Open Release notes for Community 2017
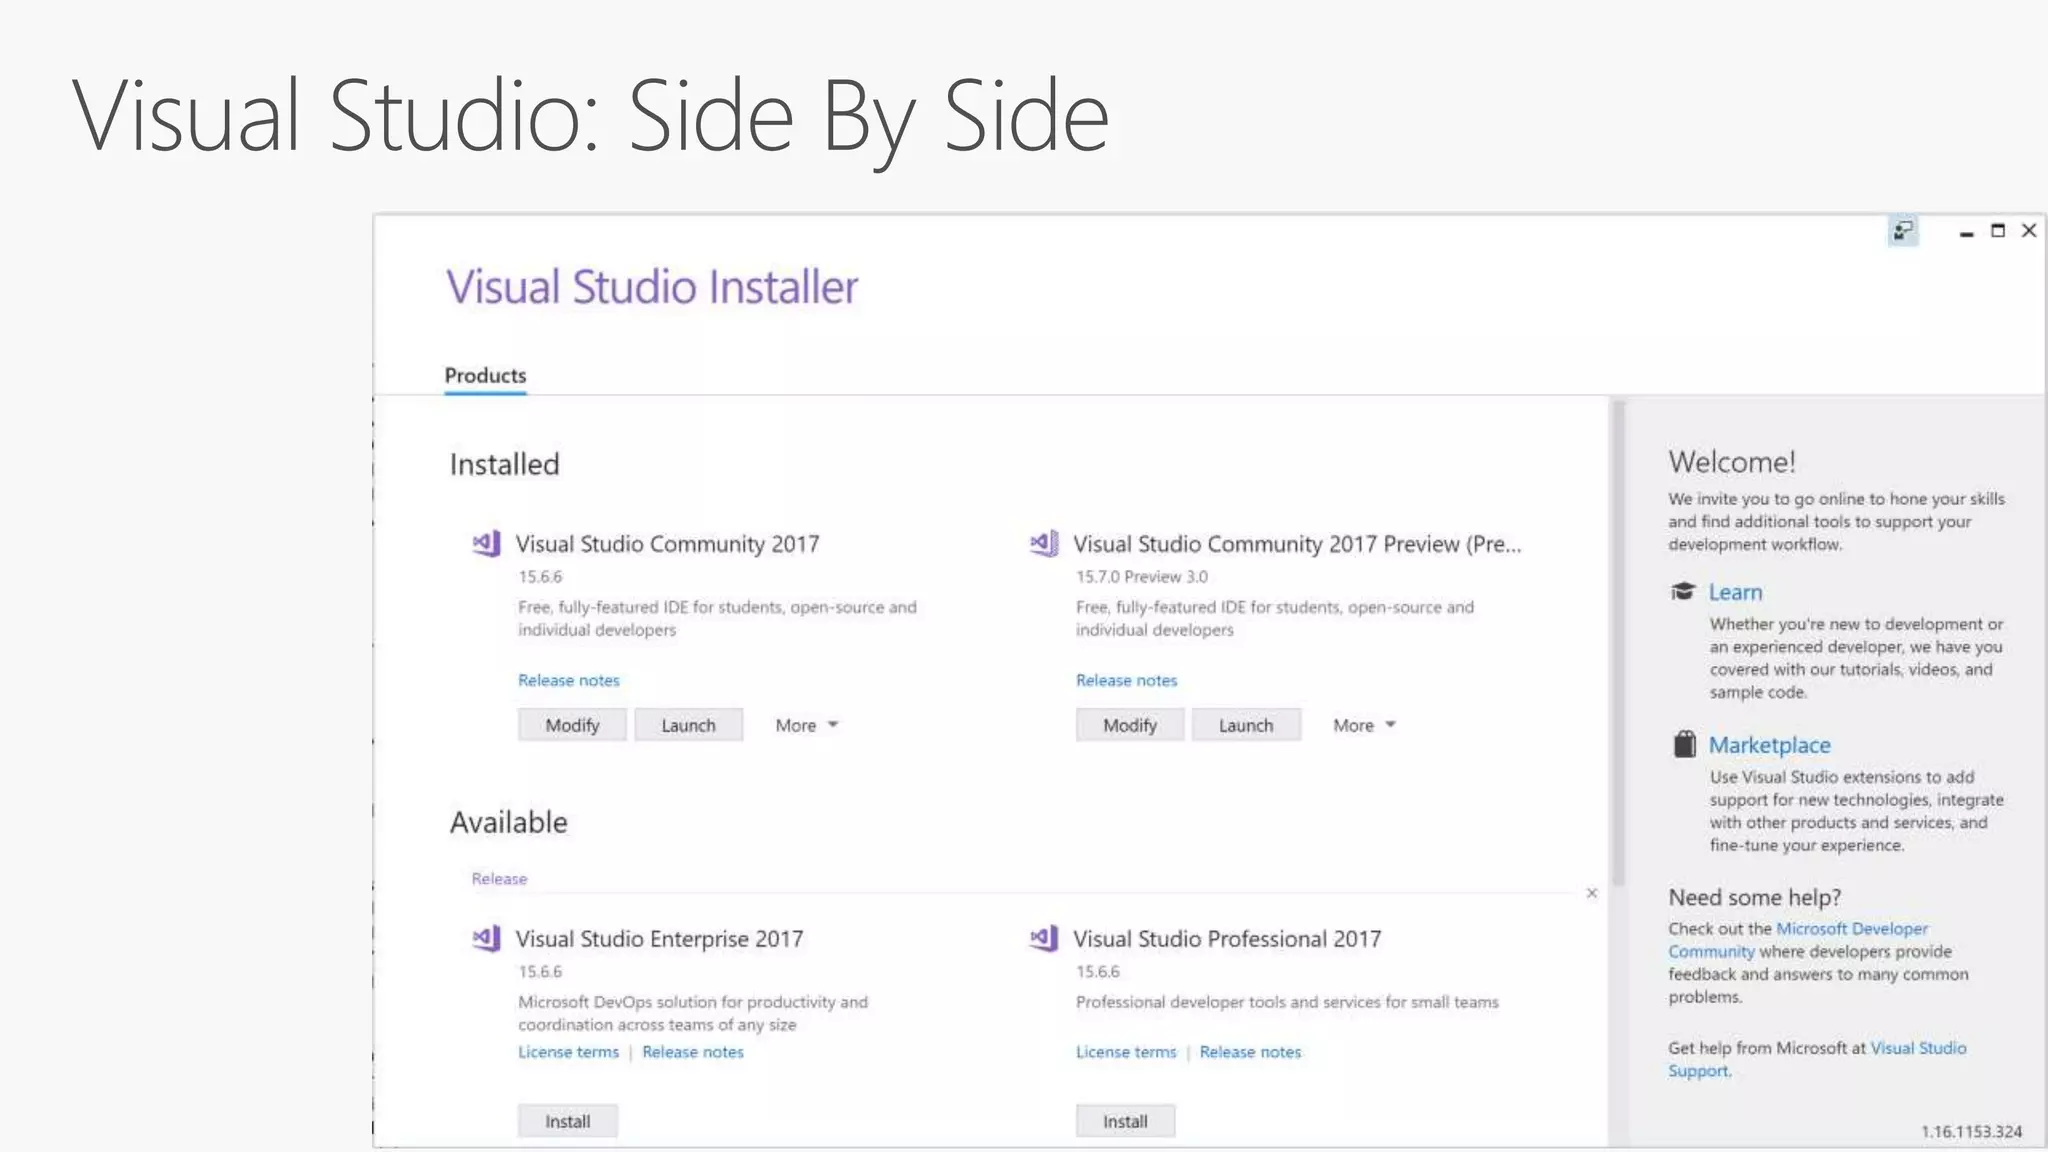Image resolution: width=2048 pixels, height=1152 pixels. coord(568,680)
